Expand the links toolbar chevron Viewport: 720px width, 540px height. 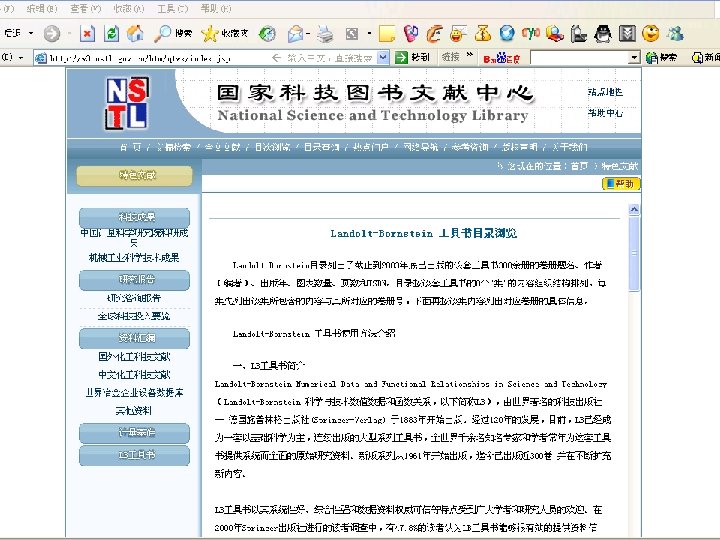coord(469,56)
